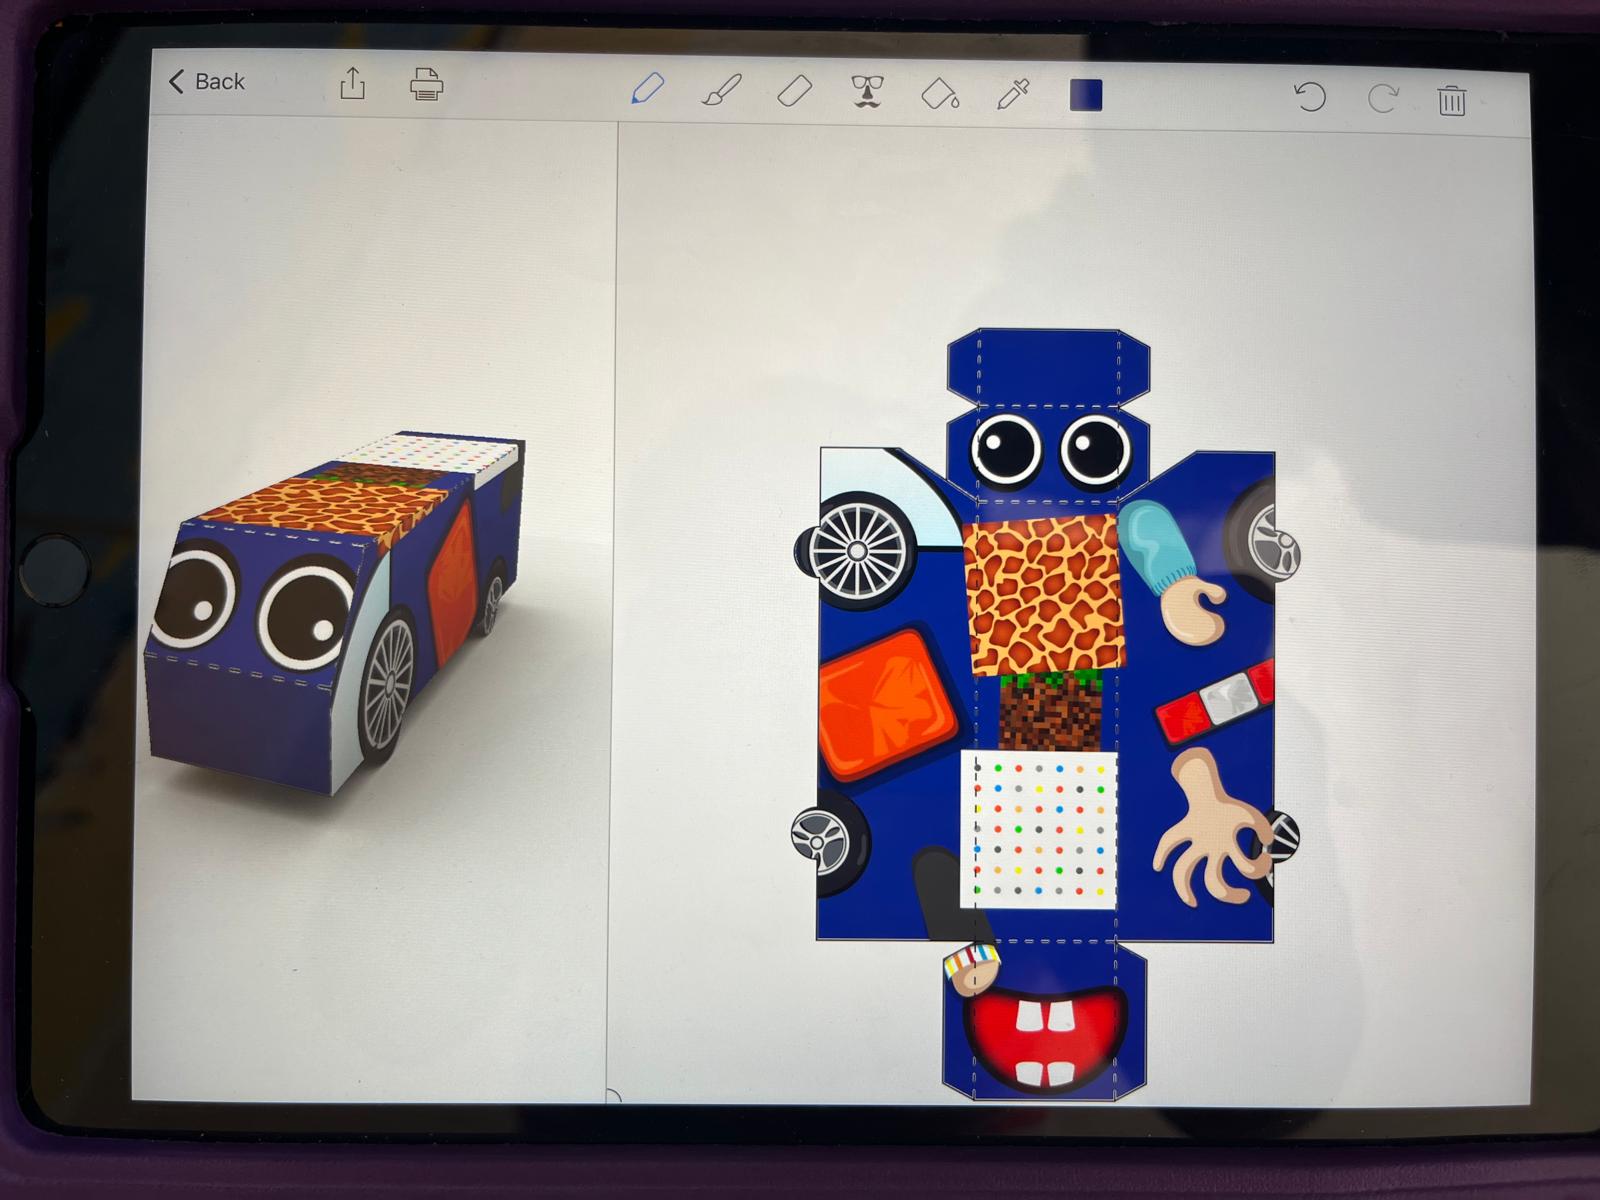The image size is (1600, 1200).
Task: Tap the blue-sleeved arm sticker
Action: click(1171, 571)
